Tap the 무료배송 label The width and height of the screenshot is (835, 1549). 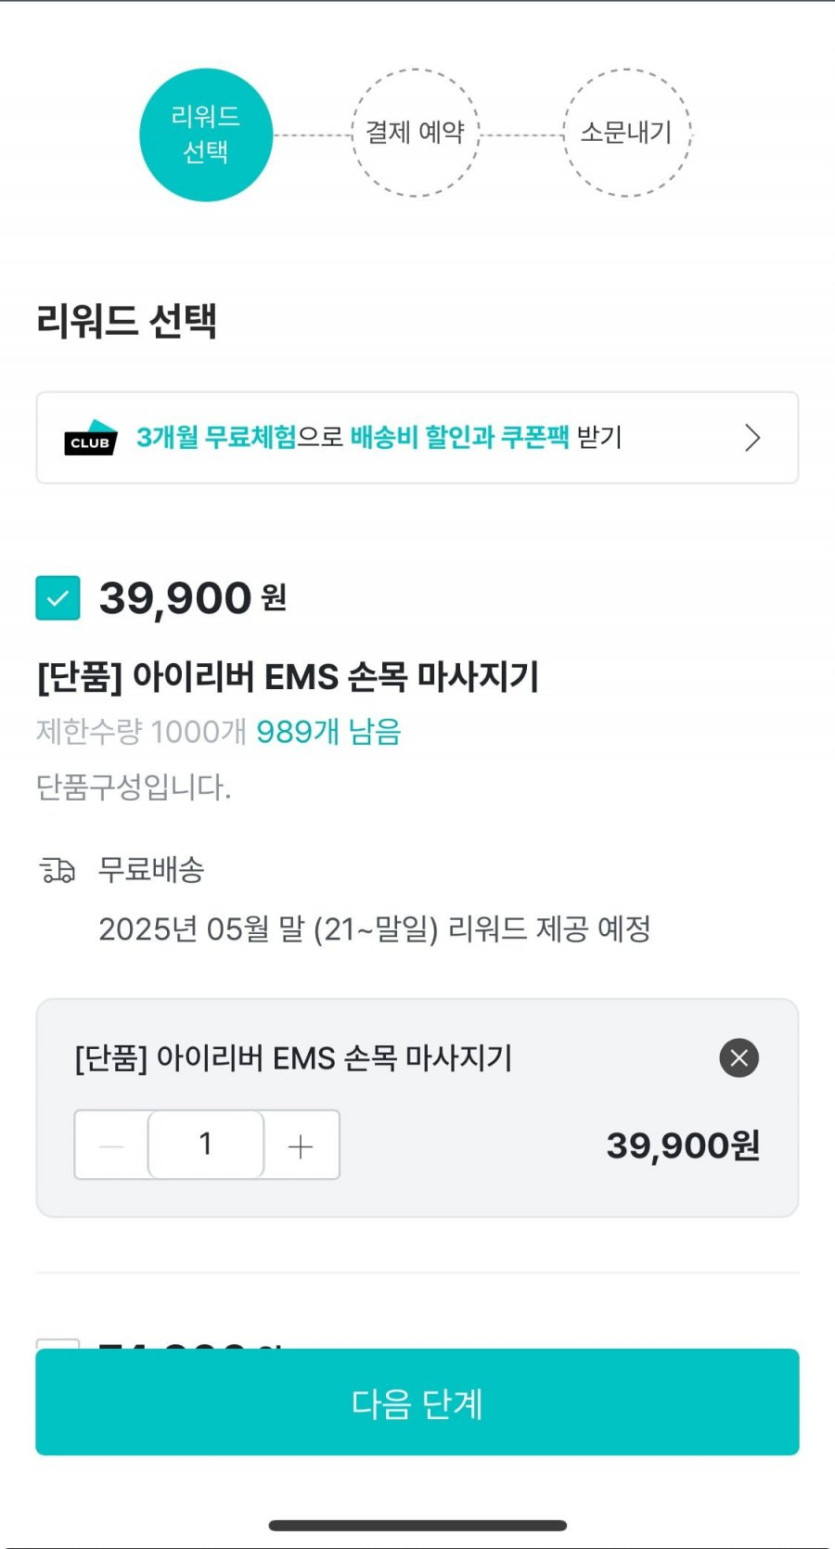click(152, 870)
